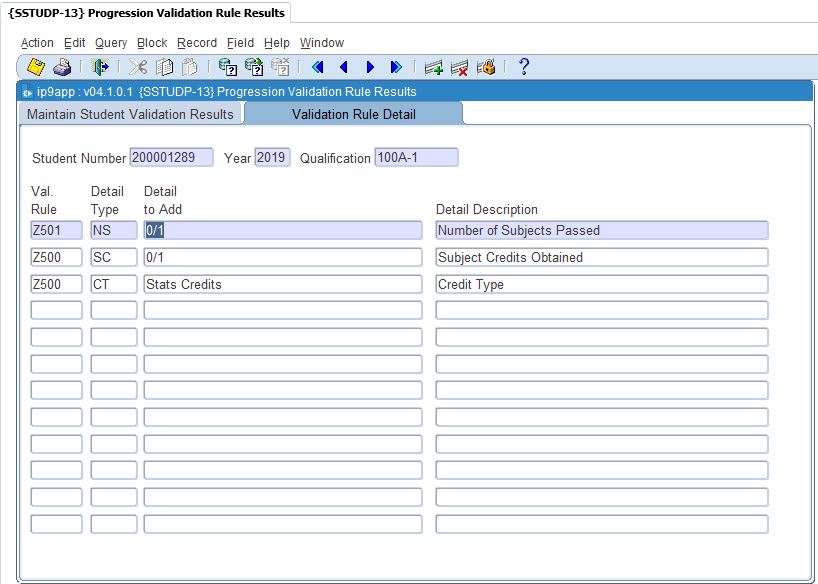Click the Cut scissors icon
Screen dimensions: 818x584
tap(138, 67)
